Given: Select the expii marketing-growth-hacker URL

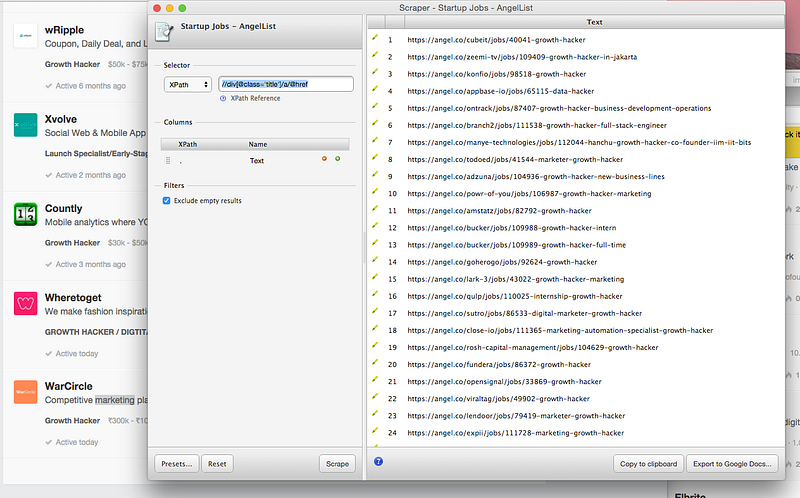Looking at the screenshot, I should click(516, 433).
